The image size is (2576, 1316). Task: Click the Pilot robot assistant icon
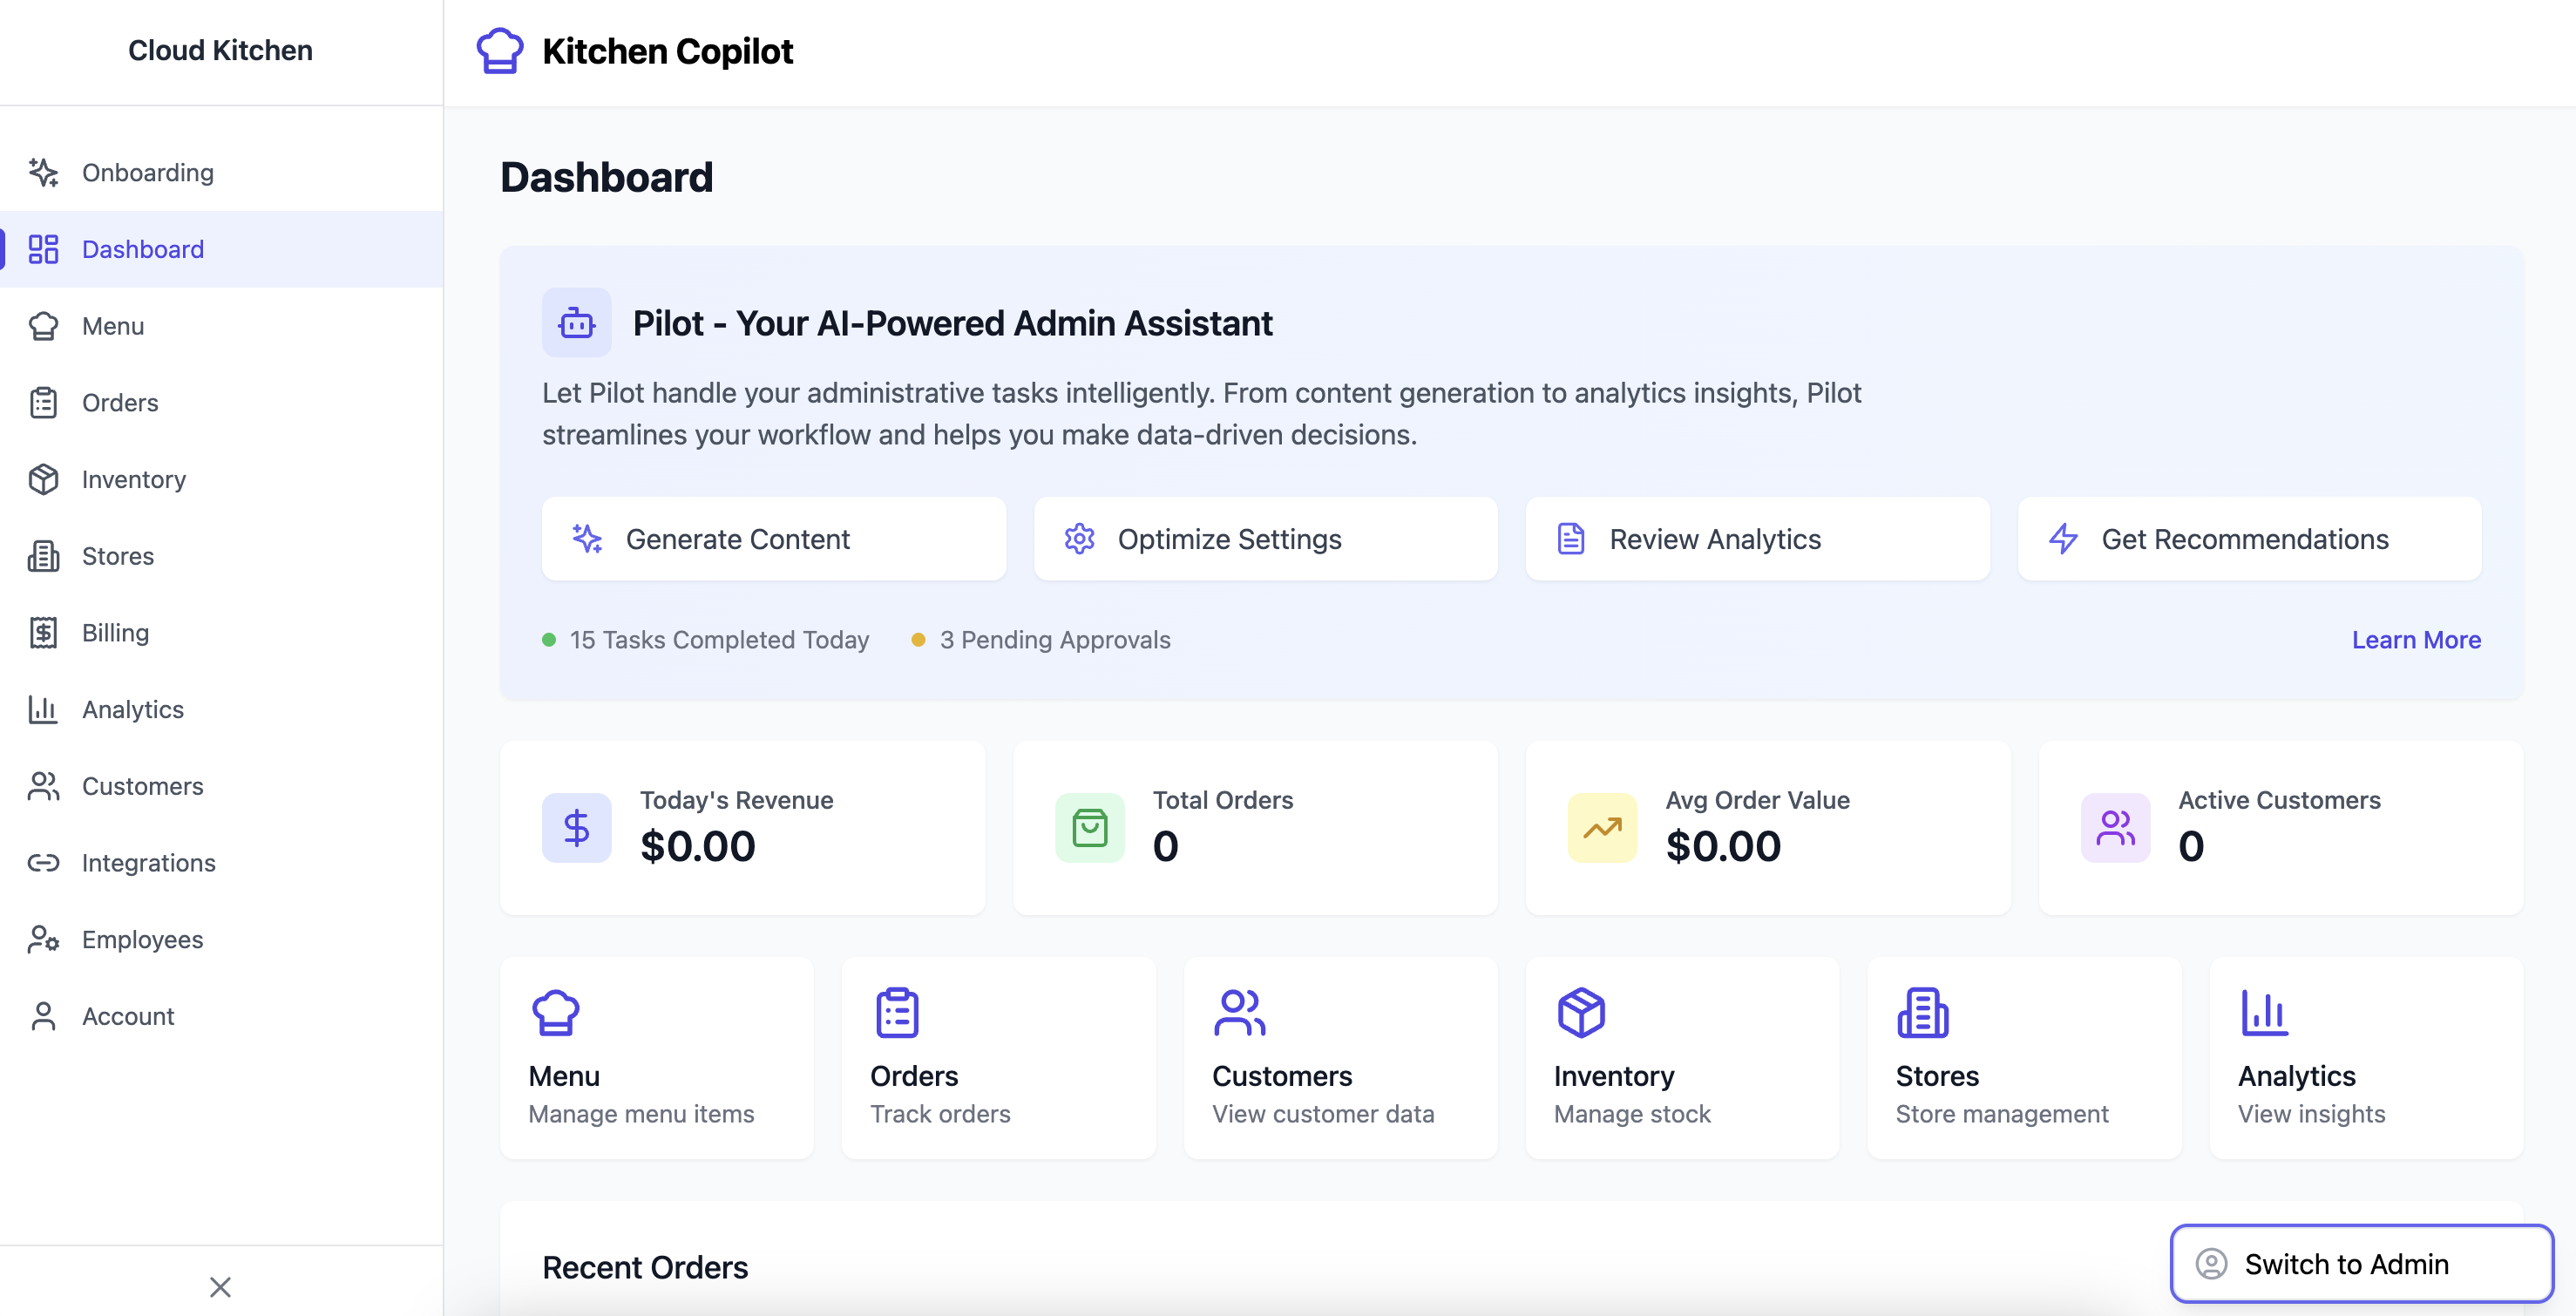tap(577, 323)
